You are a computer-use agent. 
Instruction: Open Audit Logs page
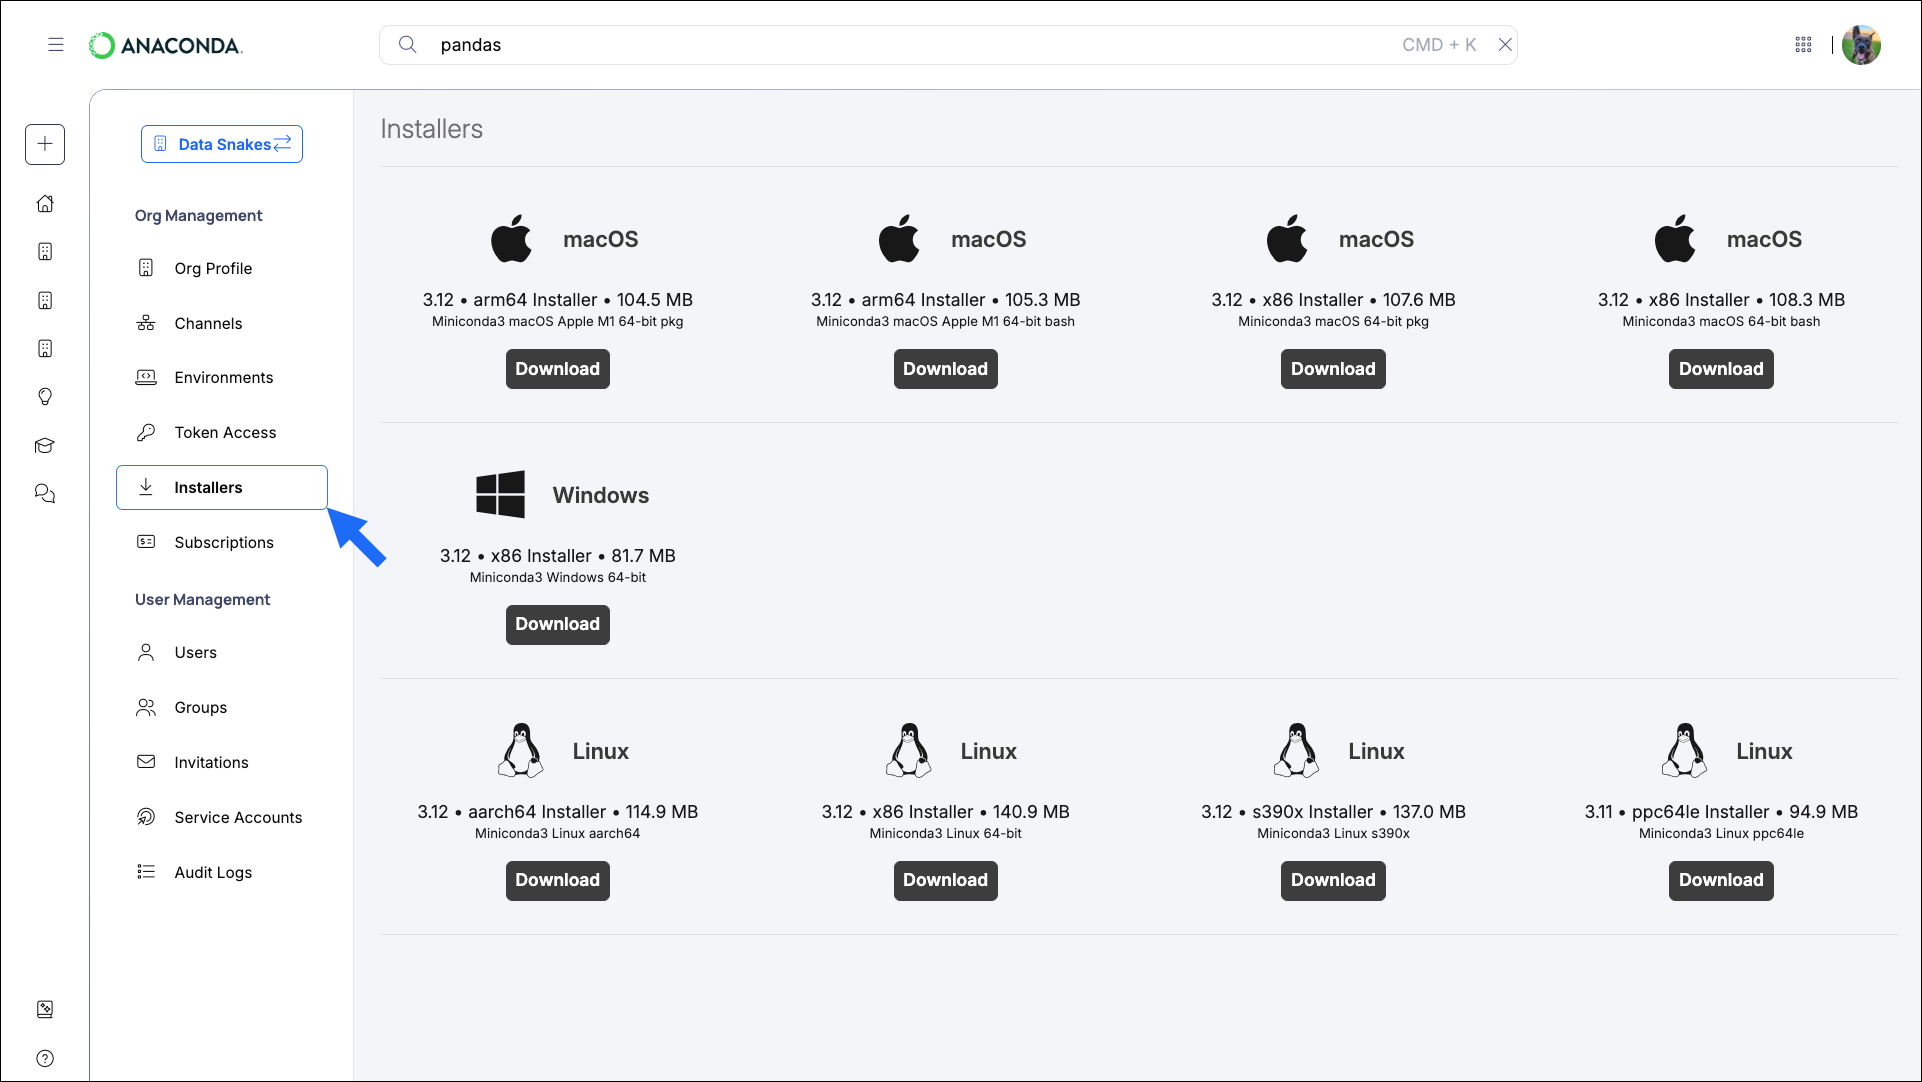point(222,872)
